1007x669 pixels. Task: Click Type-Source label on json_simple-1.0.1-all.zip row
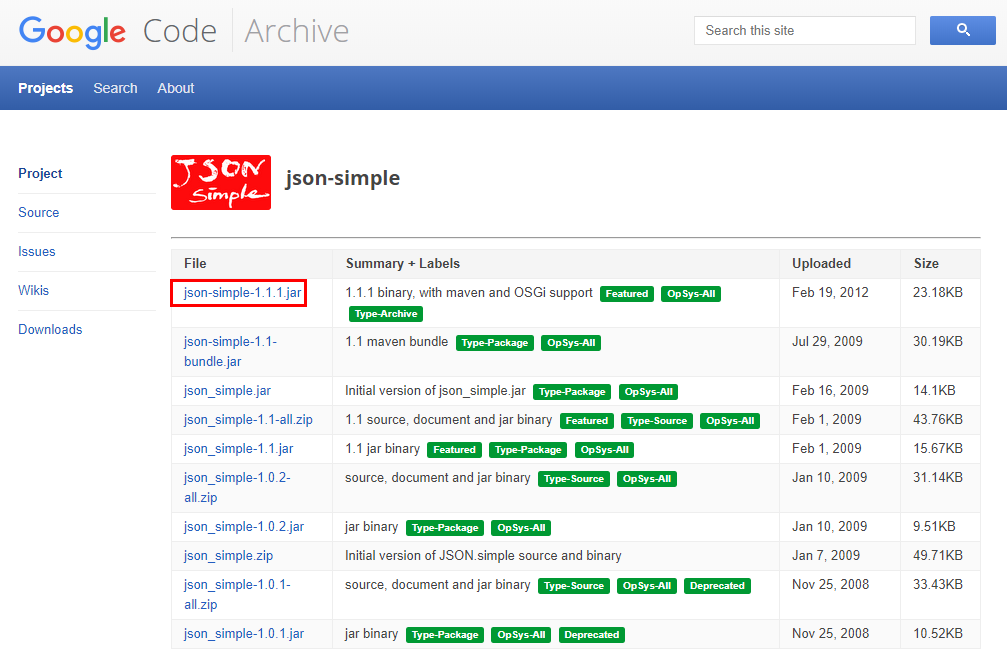[x=574, y=586]
